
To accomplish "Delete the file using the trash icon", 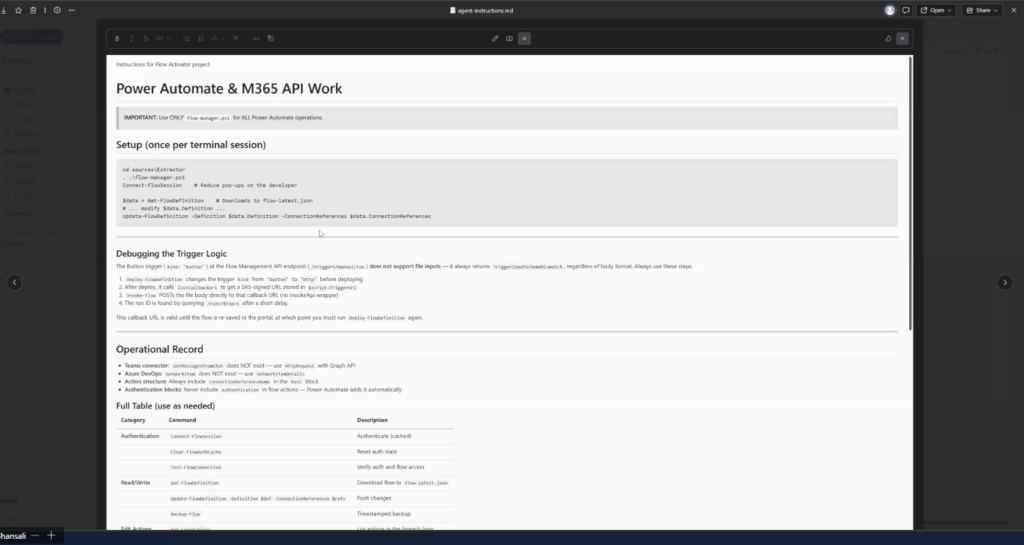I will click(33, 10).
